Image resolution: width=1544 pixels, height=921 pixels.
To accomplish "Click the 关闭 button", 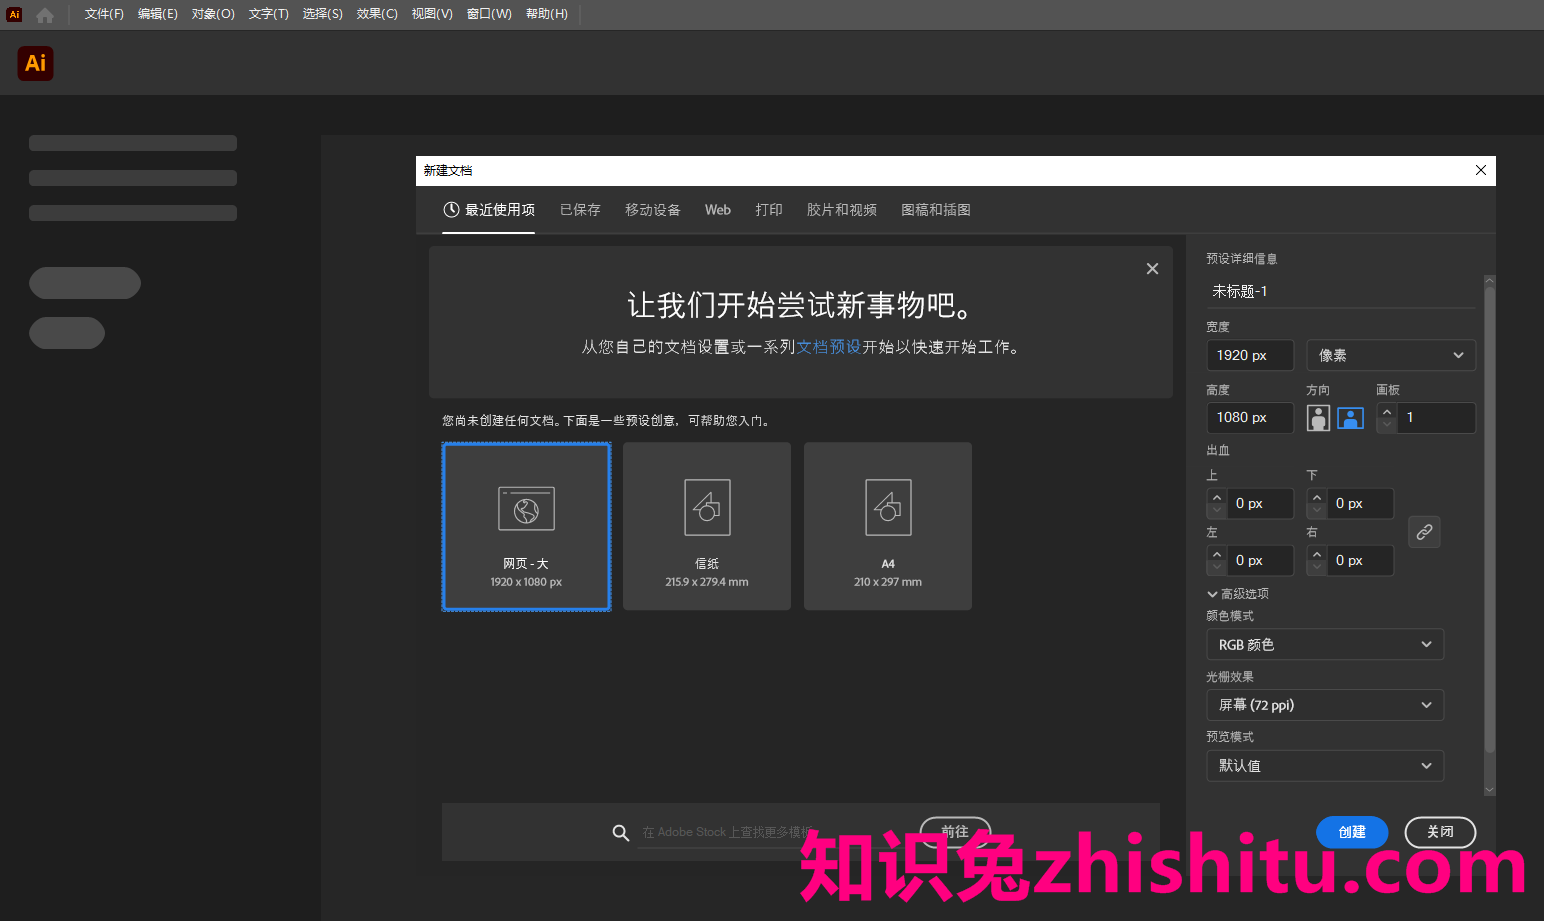I will tap(1440, 832).
